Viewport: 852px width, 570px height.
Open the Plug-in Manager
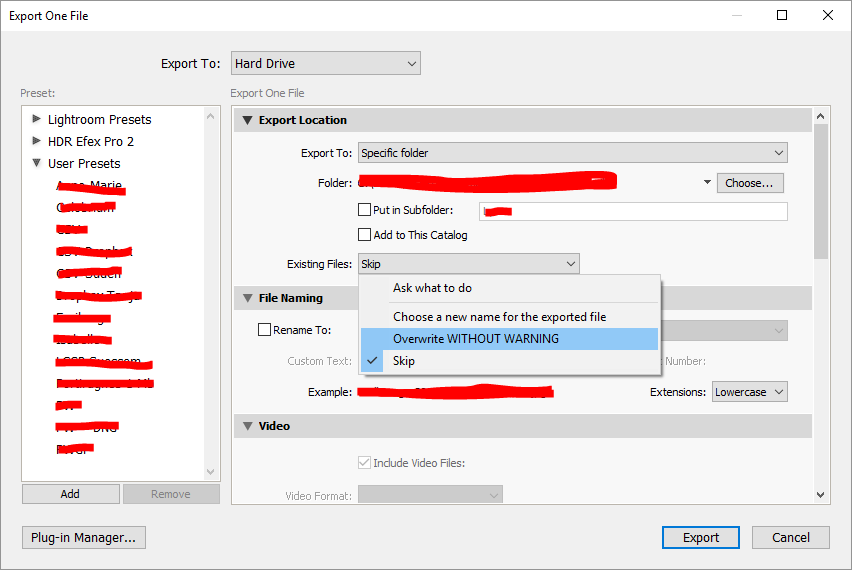[x=84, y=537]
